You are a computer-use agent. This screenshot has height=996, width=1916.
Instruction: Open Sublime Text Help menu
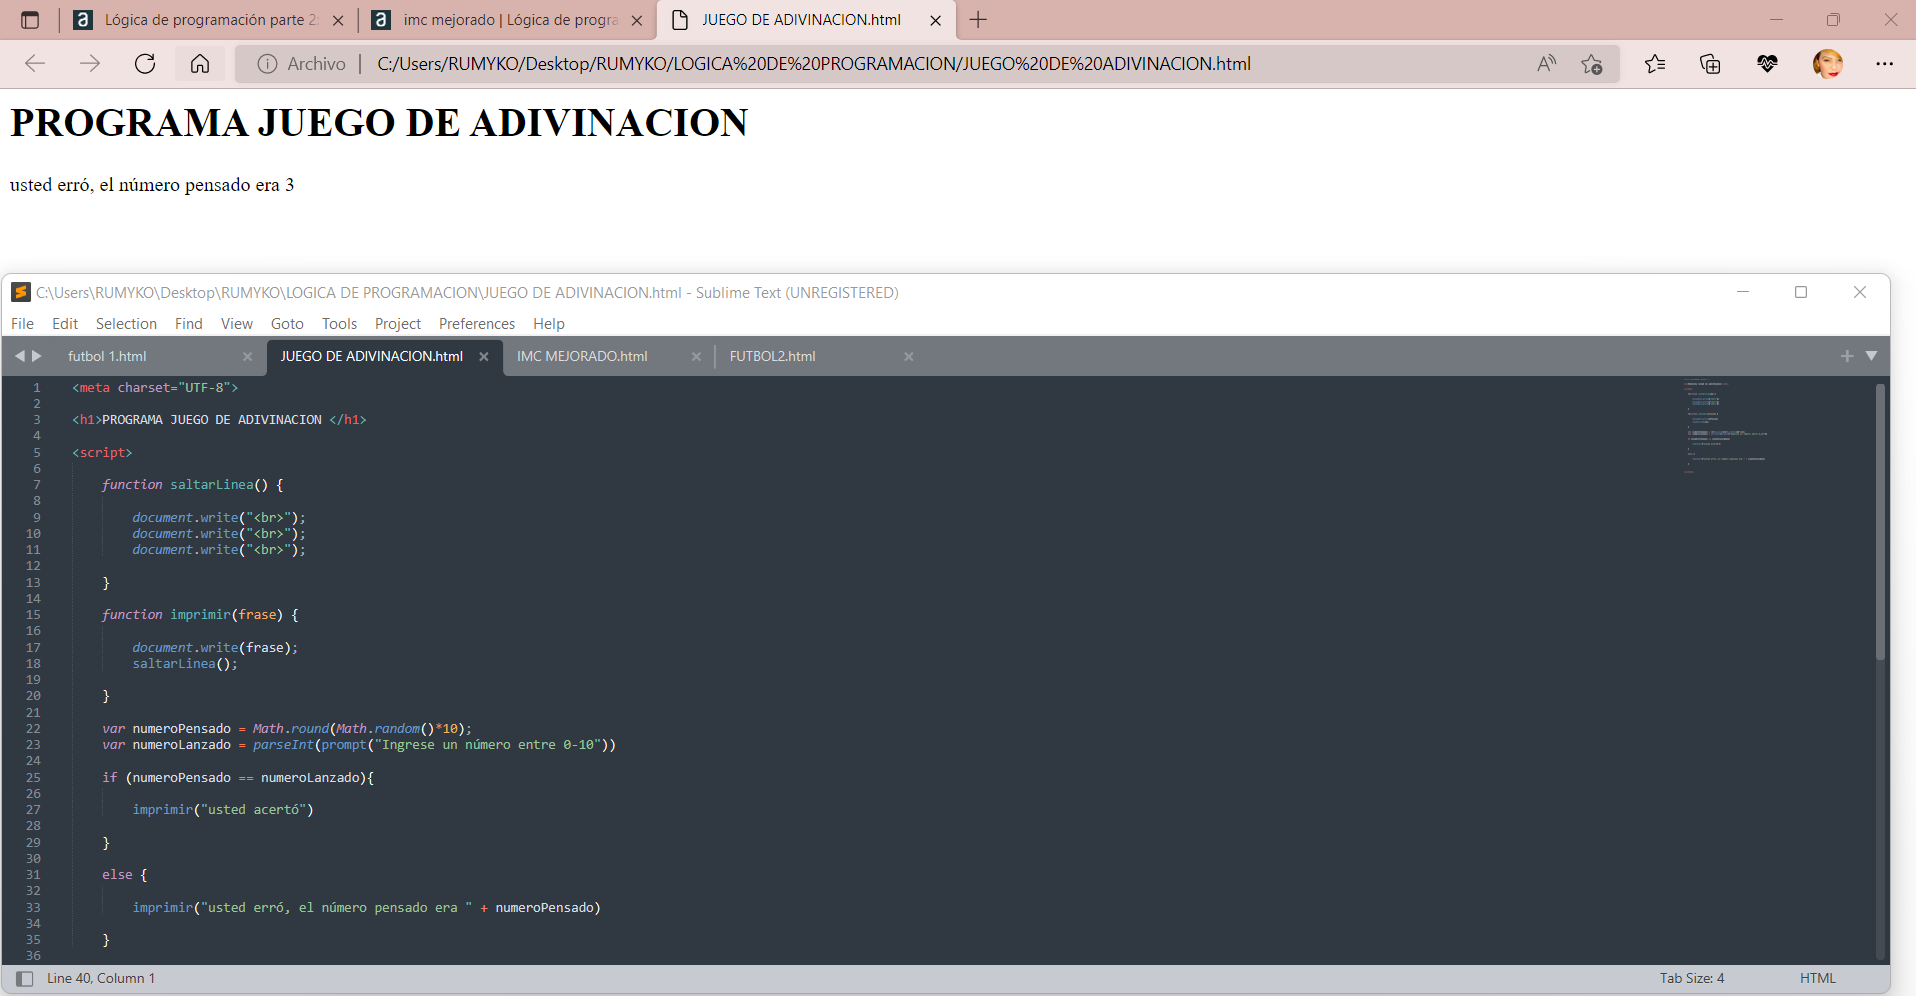pyautogui.click(x=548, y=323)
